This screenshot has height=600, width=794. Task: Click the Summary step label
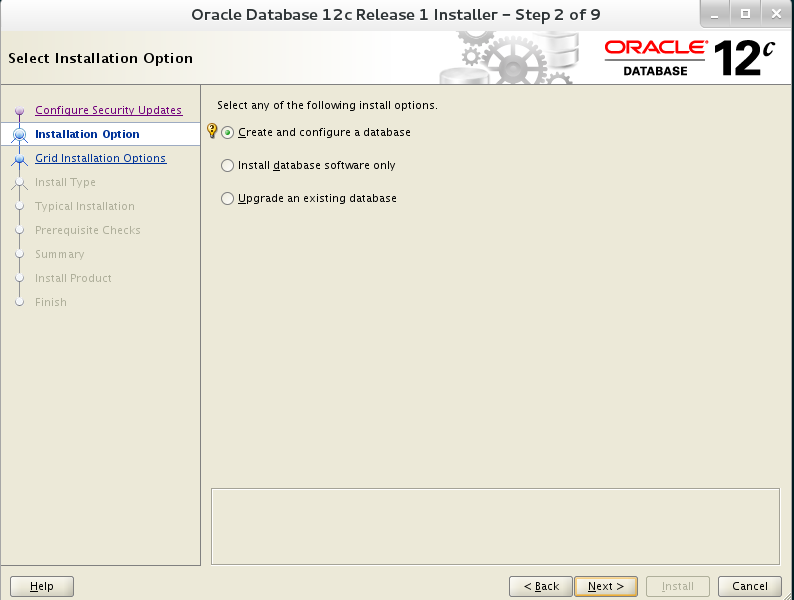tap(60, 254)
